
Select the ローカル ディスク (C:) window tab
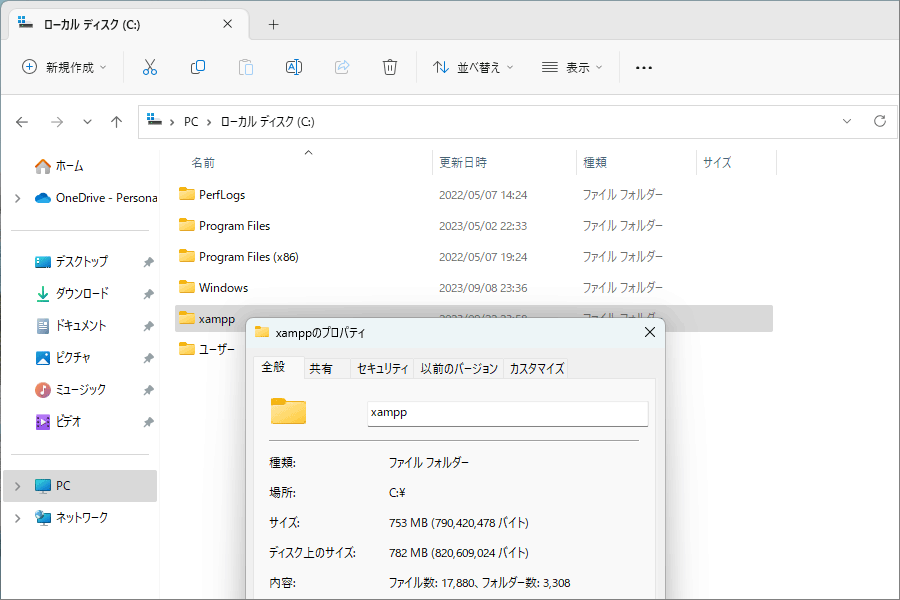[129, 24]
